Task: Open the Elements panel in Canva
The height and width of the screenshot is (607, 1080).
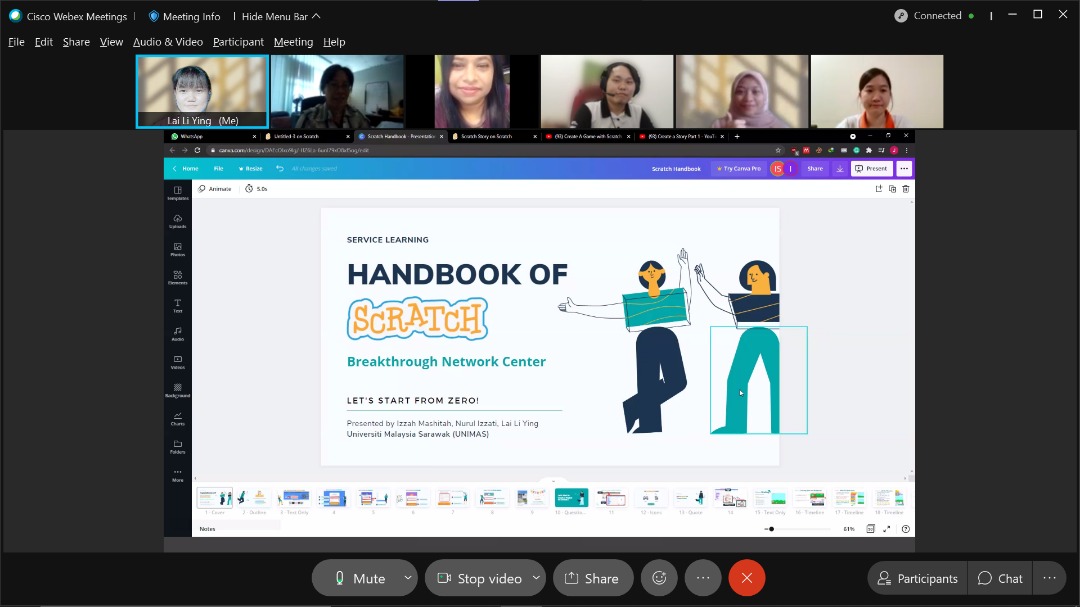Action: click(x=178, y=278)
